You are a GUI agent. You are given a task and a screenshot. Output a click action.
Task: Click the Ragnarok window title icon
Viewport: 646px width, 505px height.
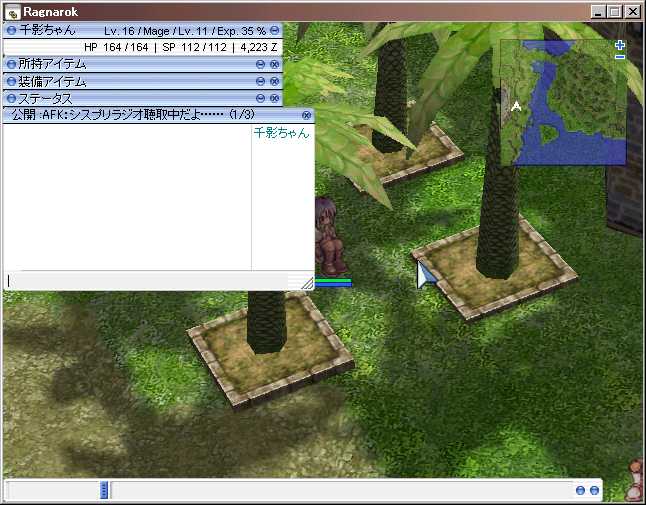(12, 12)
